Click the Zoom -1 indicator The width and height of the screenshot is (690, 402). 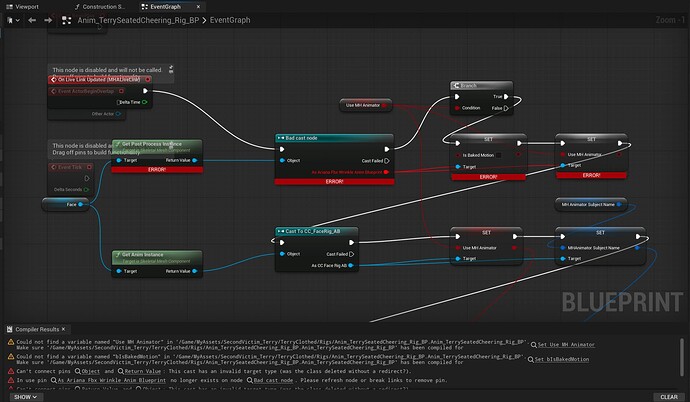(x=670, y=20)
